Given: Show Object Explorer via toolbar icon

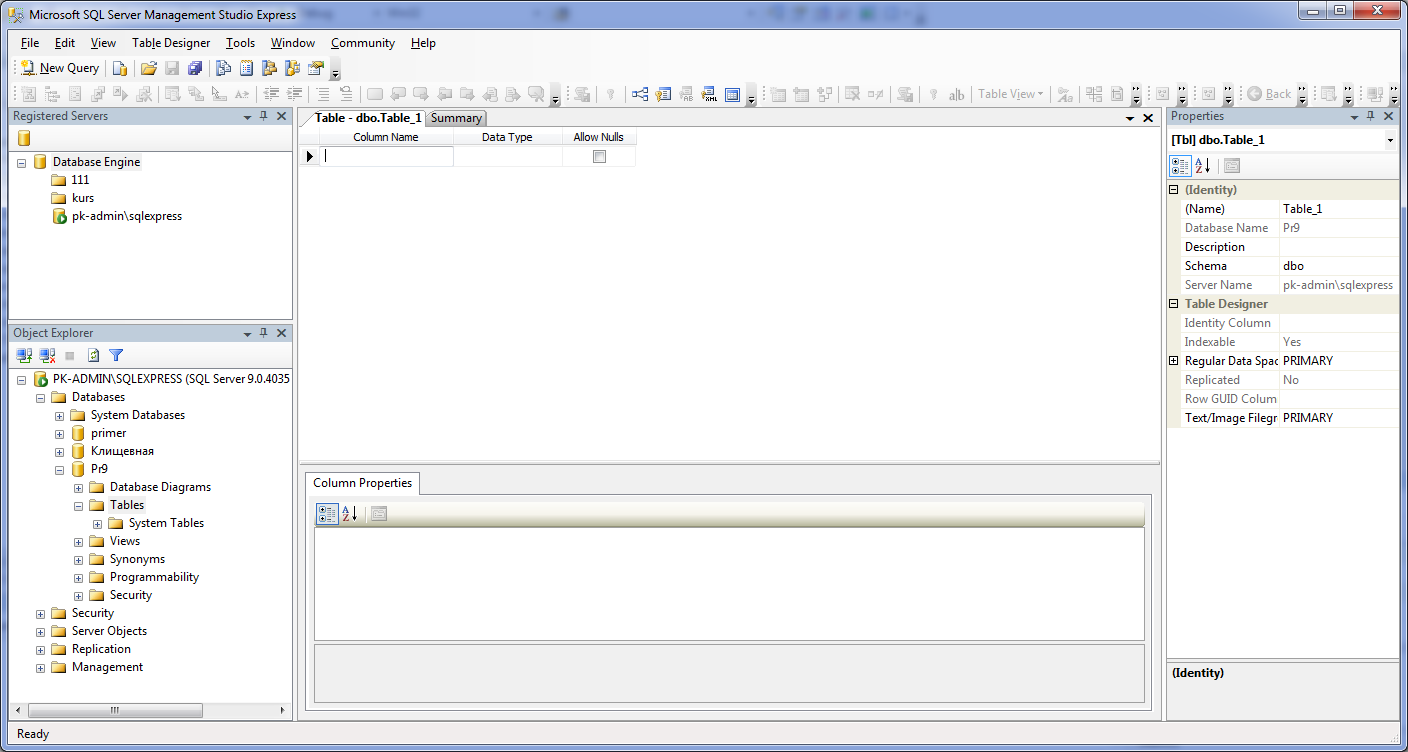Looking at the screenshot, I should [x=269, y=68].
